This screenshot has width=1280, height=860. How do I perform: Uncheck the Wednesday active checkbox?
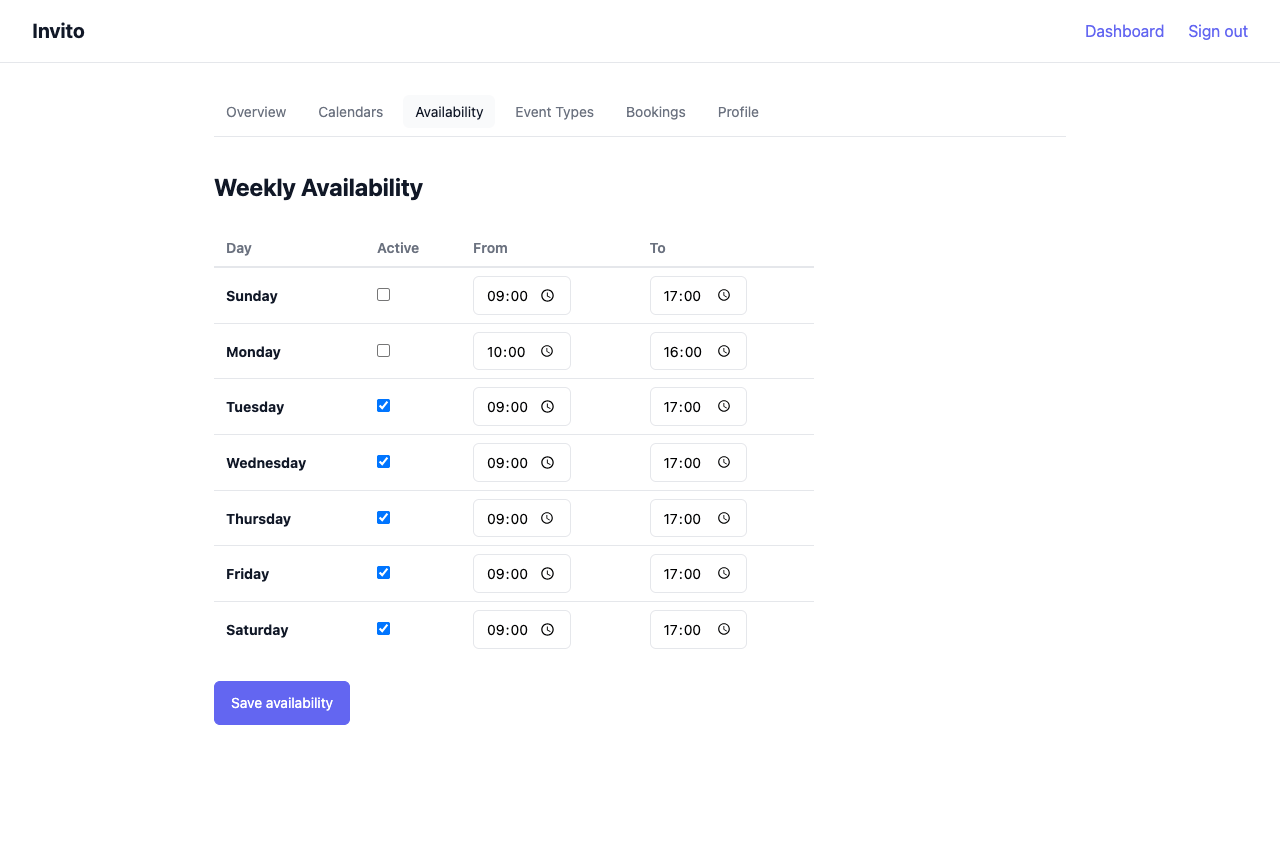(383, 462)
